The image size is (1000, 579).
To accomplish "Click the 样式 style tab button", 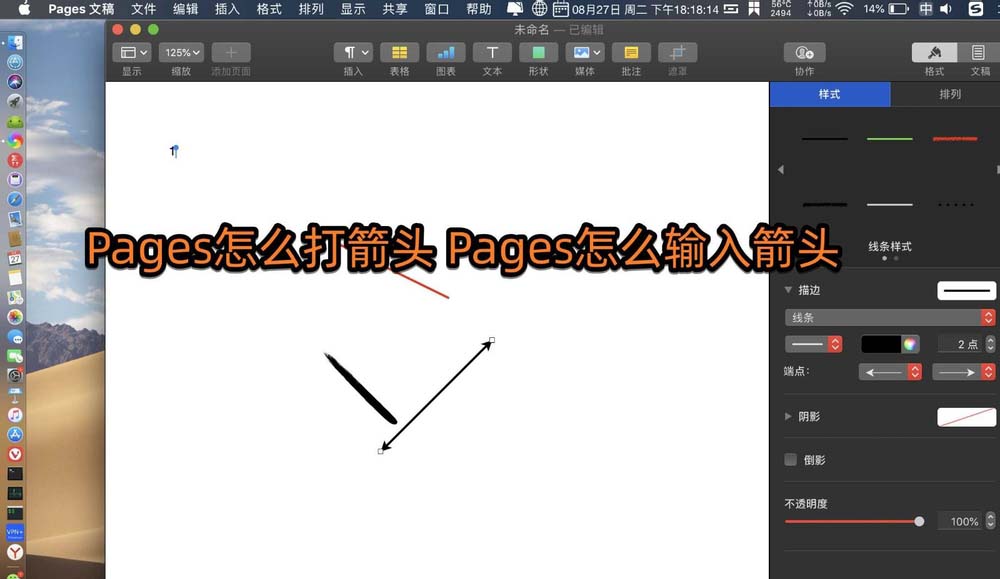I will 830,95.
